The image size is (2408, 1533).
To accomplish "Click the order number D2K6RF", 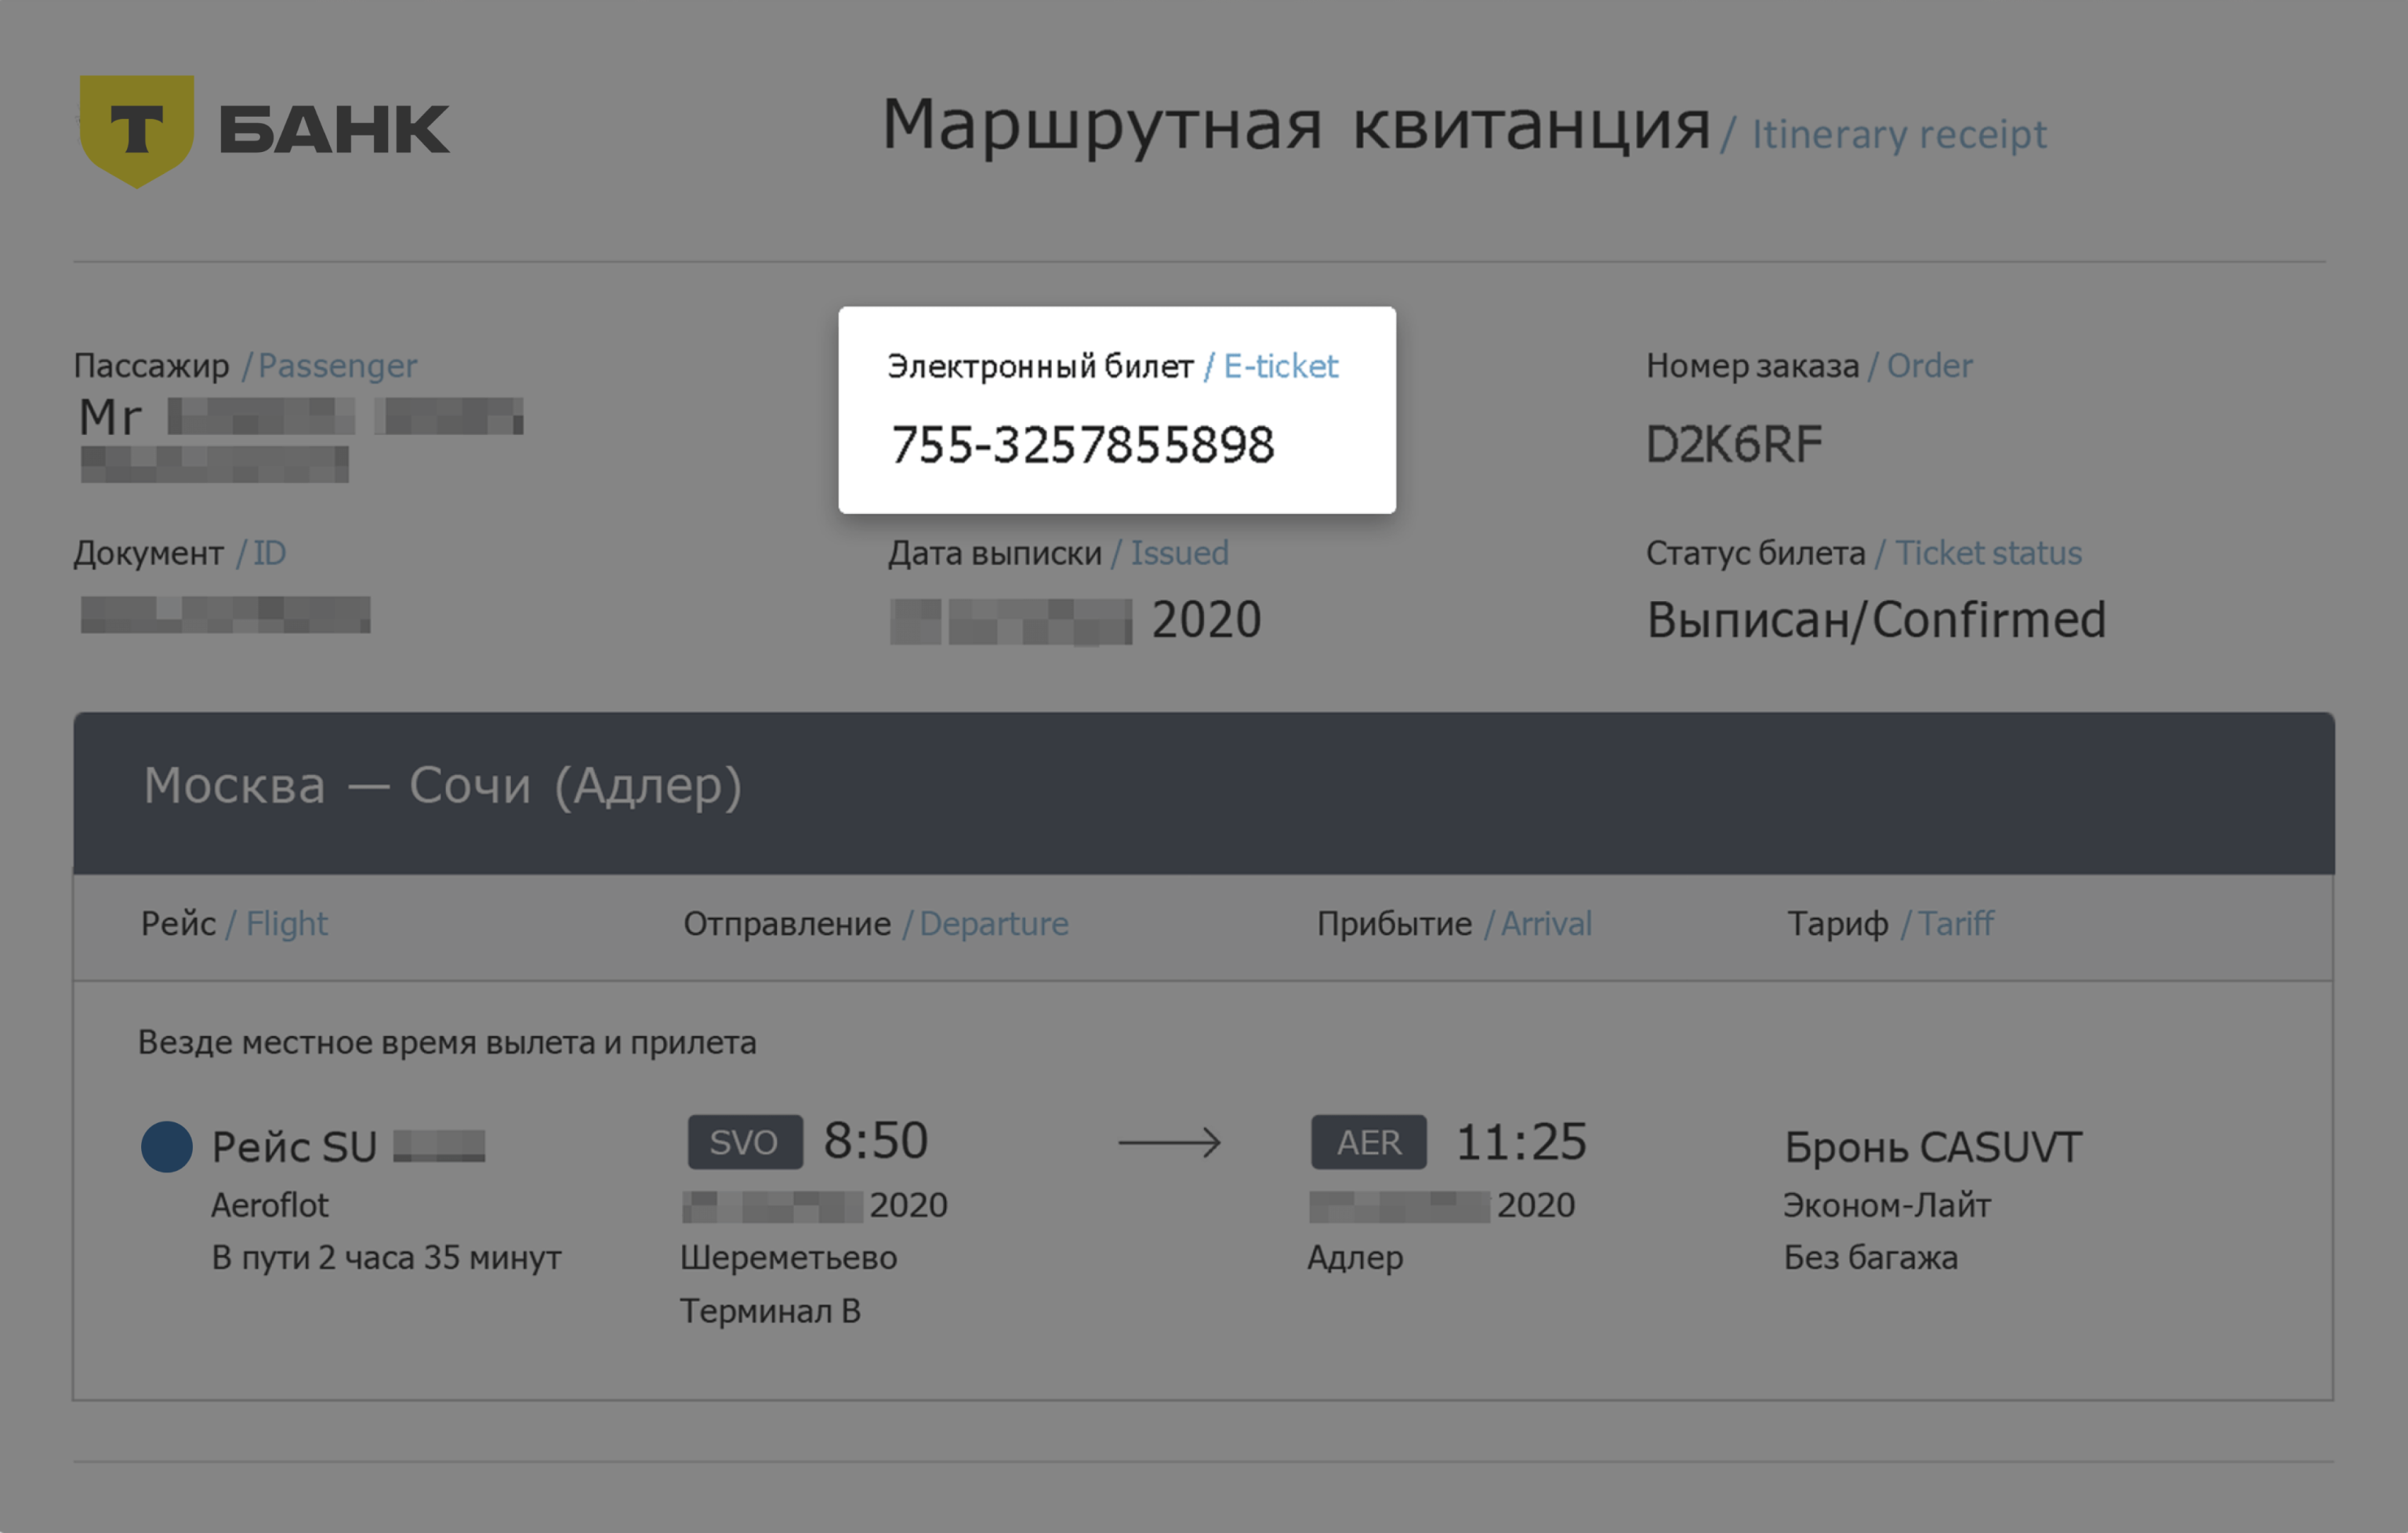I will (x=1734, y=445).
